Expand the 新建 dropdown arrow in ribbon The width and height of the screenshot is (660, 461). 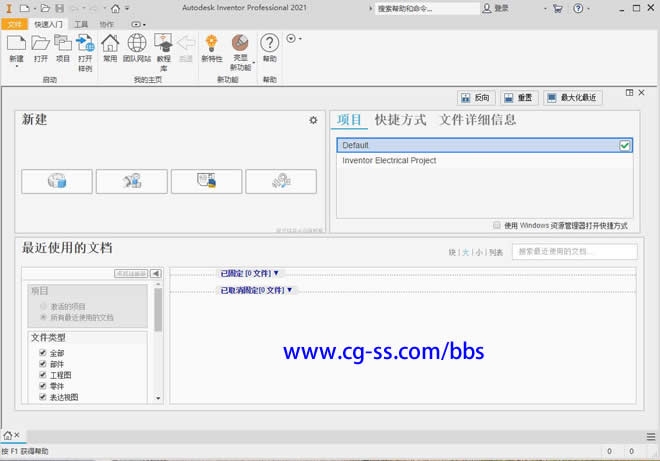pos(17,68)
